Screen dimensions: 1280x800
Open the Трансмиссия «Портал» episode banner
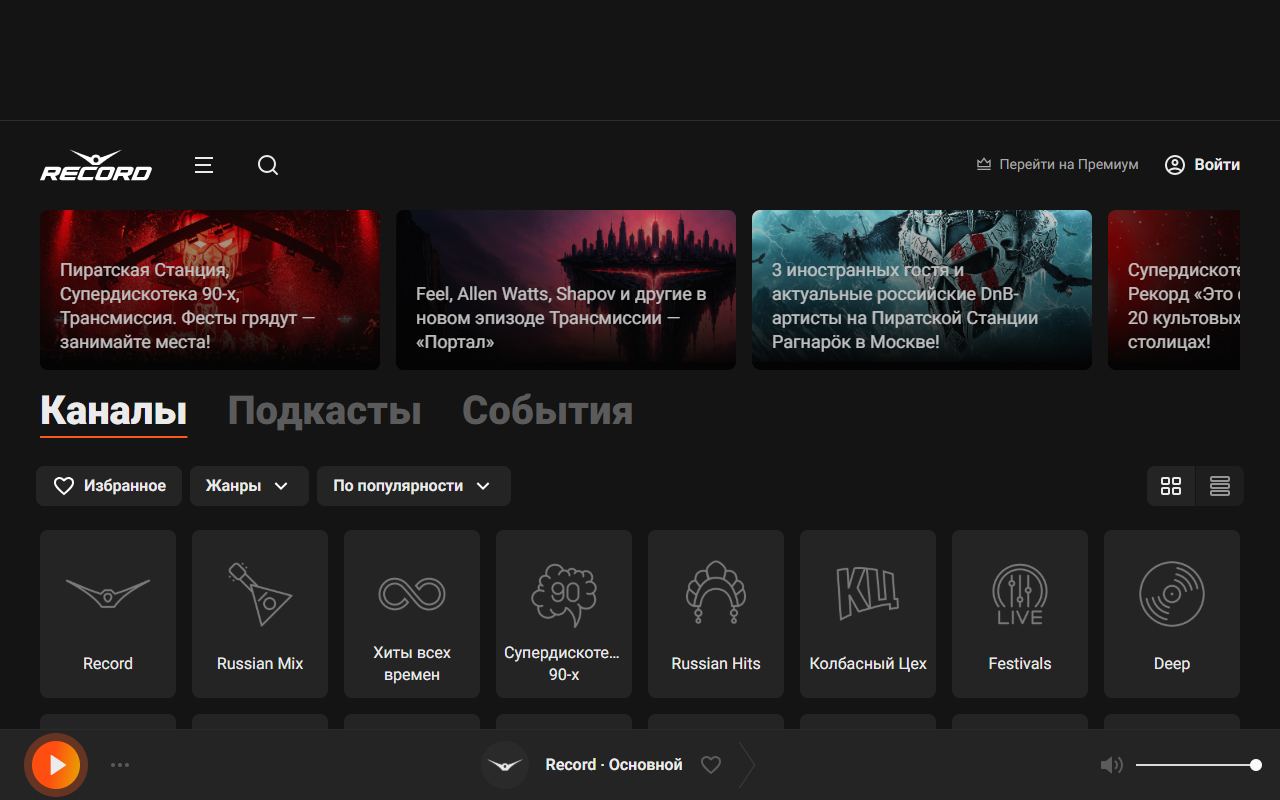tap(566, 290)
